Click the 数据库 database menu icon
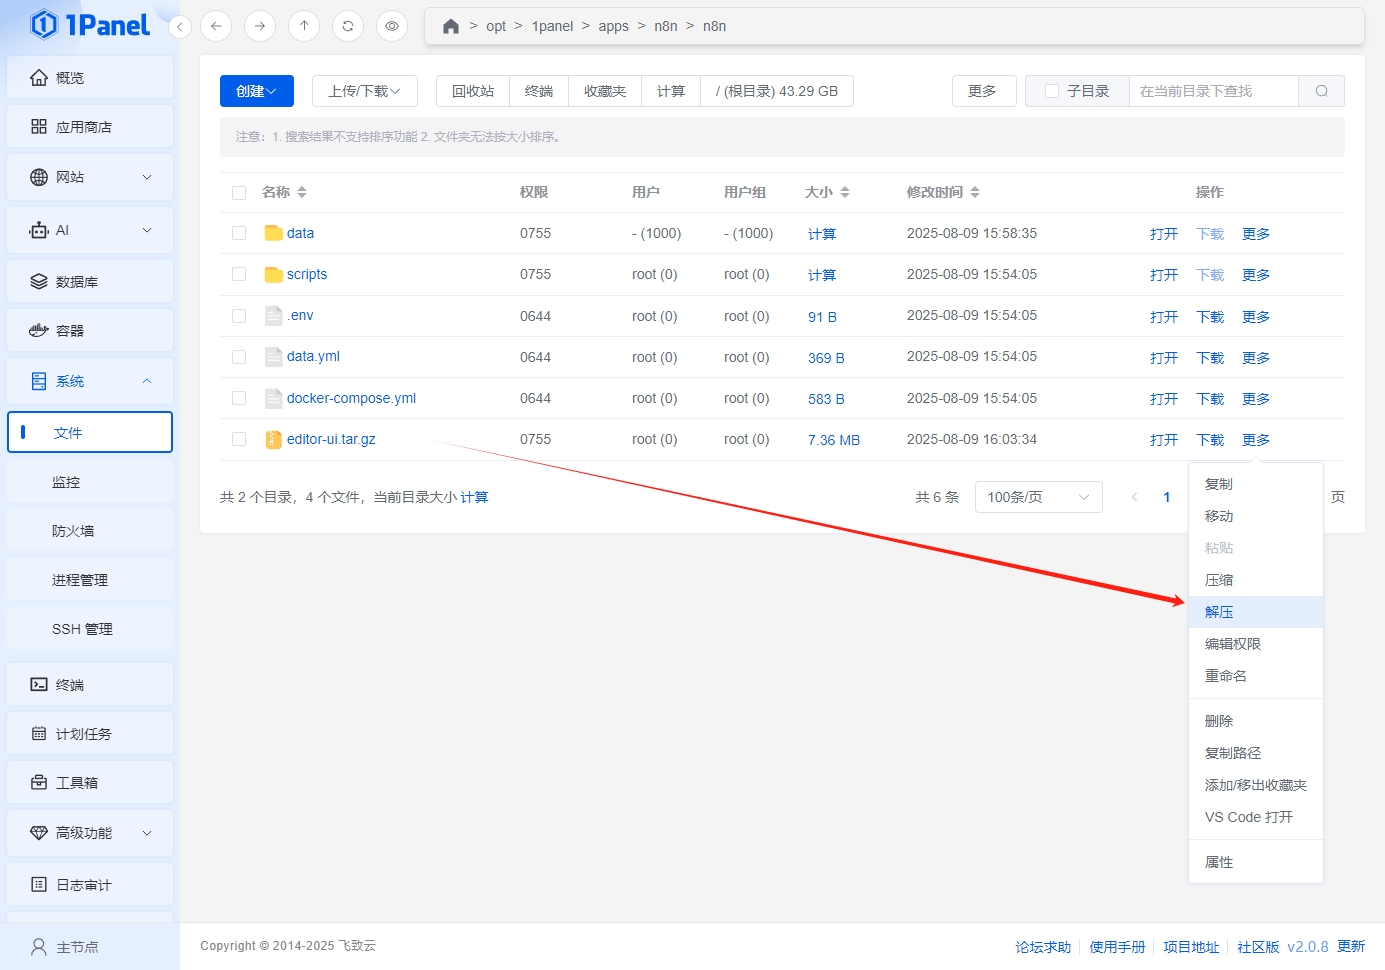Screen dimensions: 1385x970 (x=39, y=282)
